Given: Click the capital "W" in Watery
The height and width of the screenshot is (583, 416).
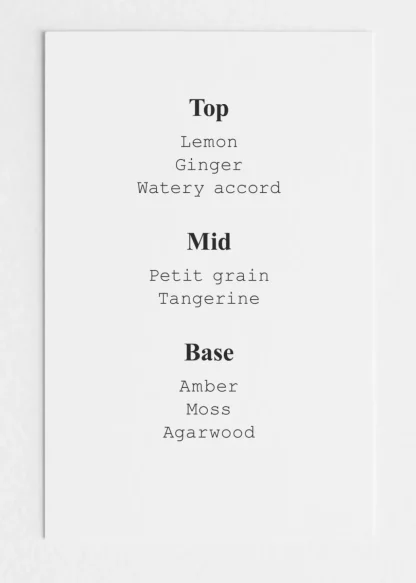Looking at the screenshot, I should pos(143,188).
